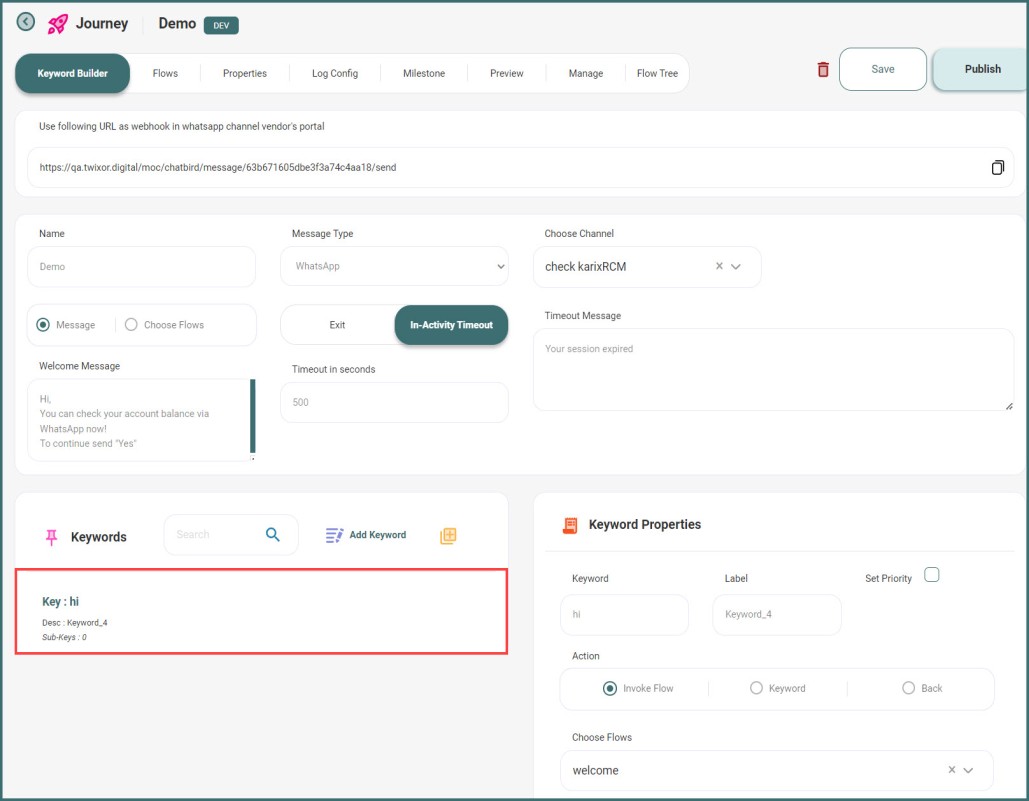Screen dimensions: 1029x801
Task: Expand the Choose Flows dropdown arrow
Action: pyautogui.click(x=969, y=770)
